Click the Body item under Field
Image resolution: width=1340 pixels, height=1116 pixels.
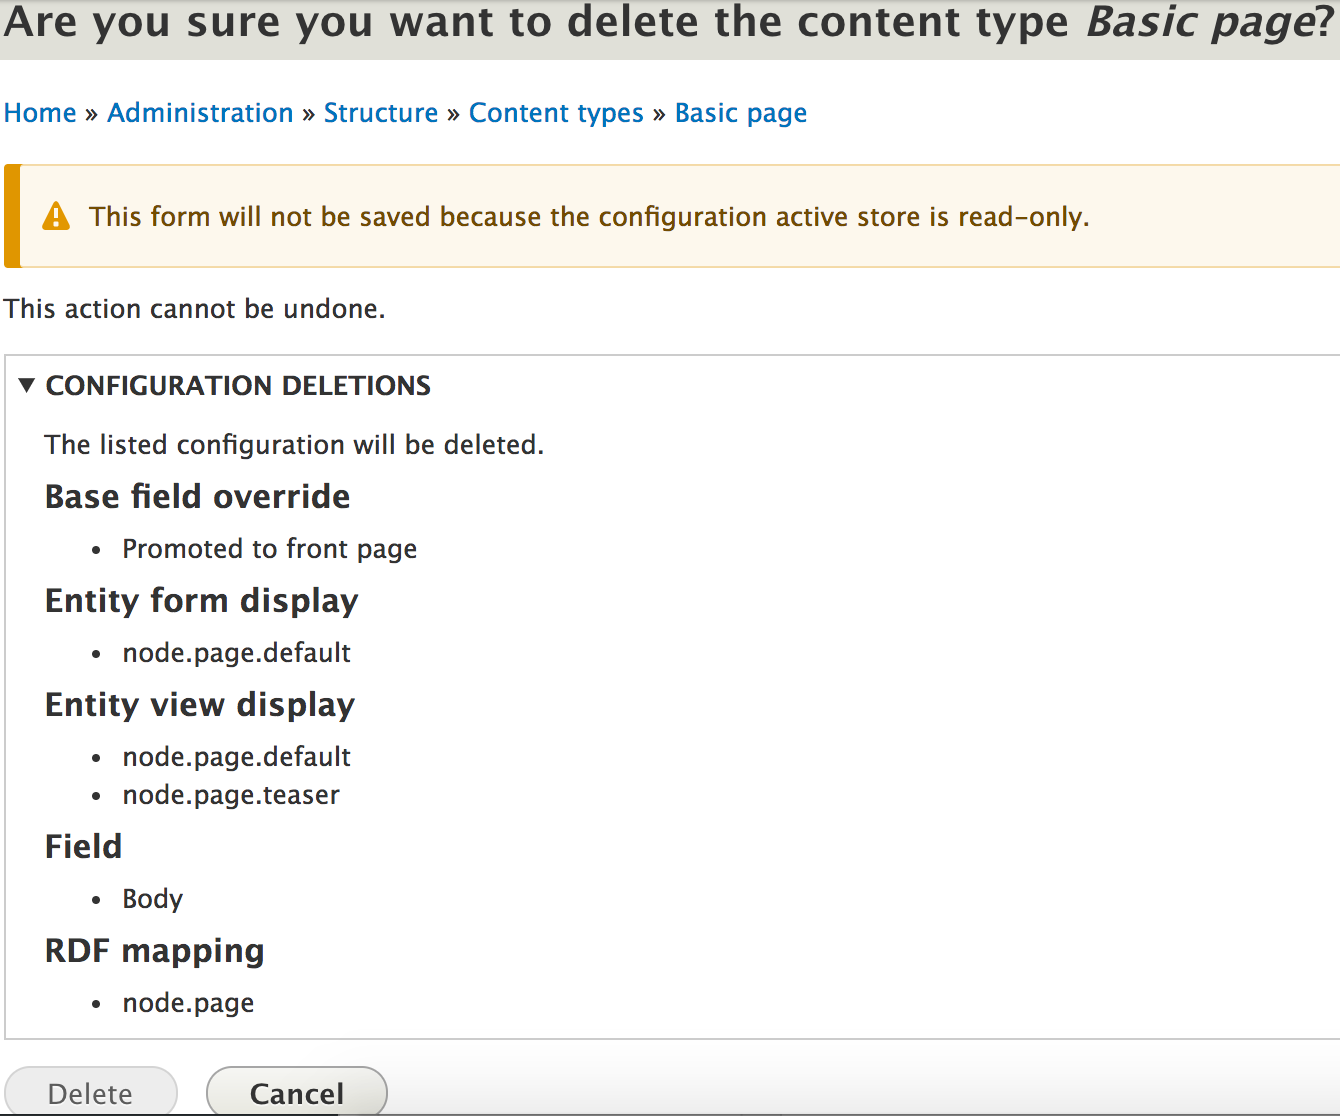(x=152, y=899)
